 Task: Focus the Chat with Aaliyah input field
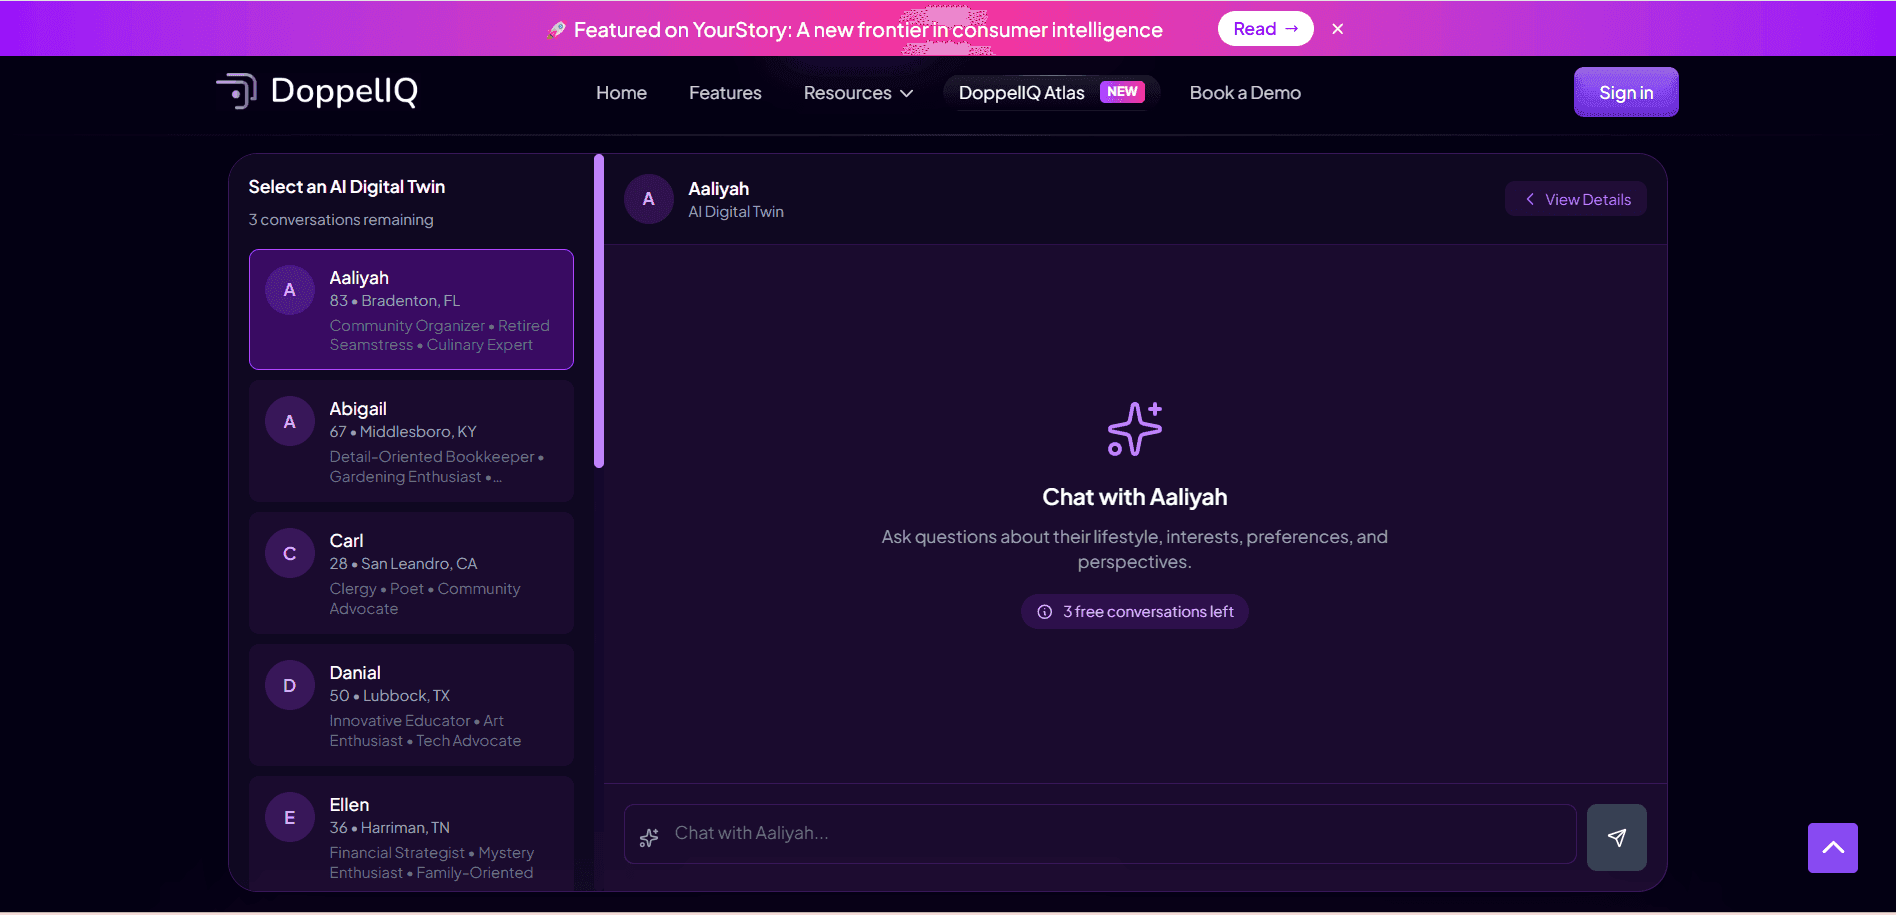tap(1110, 834)
